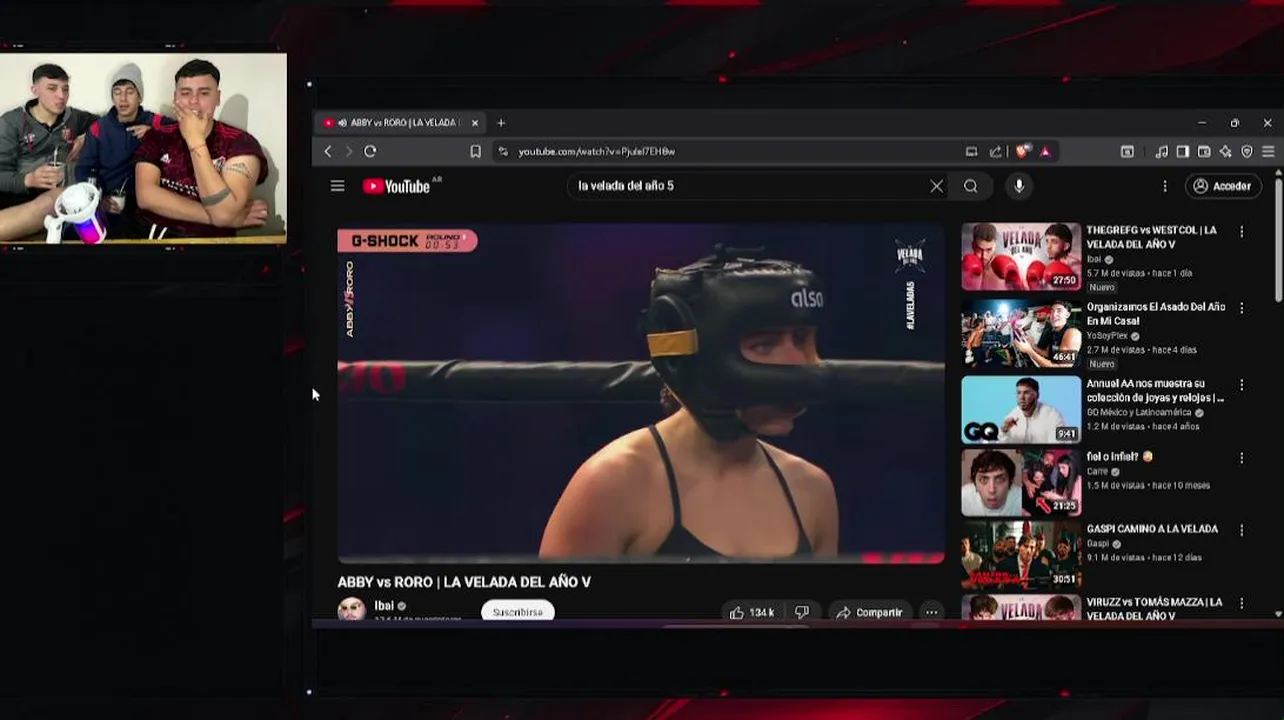Like the video showing 134 k
The height and width of the screenshot is (720, 1284).
[753, 612]
